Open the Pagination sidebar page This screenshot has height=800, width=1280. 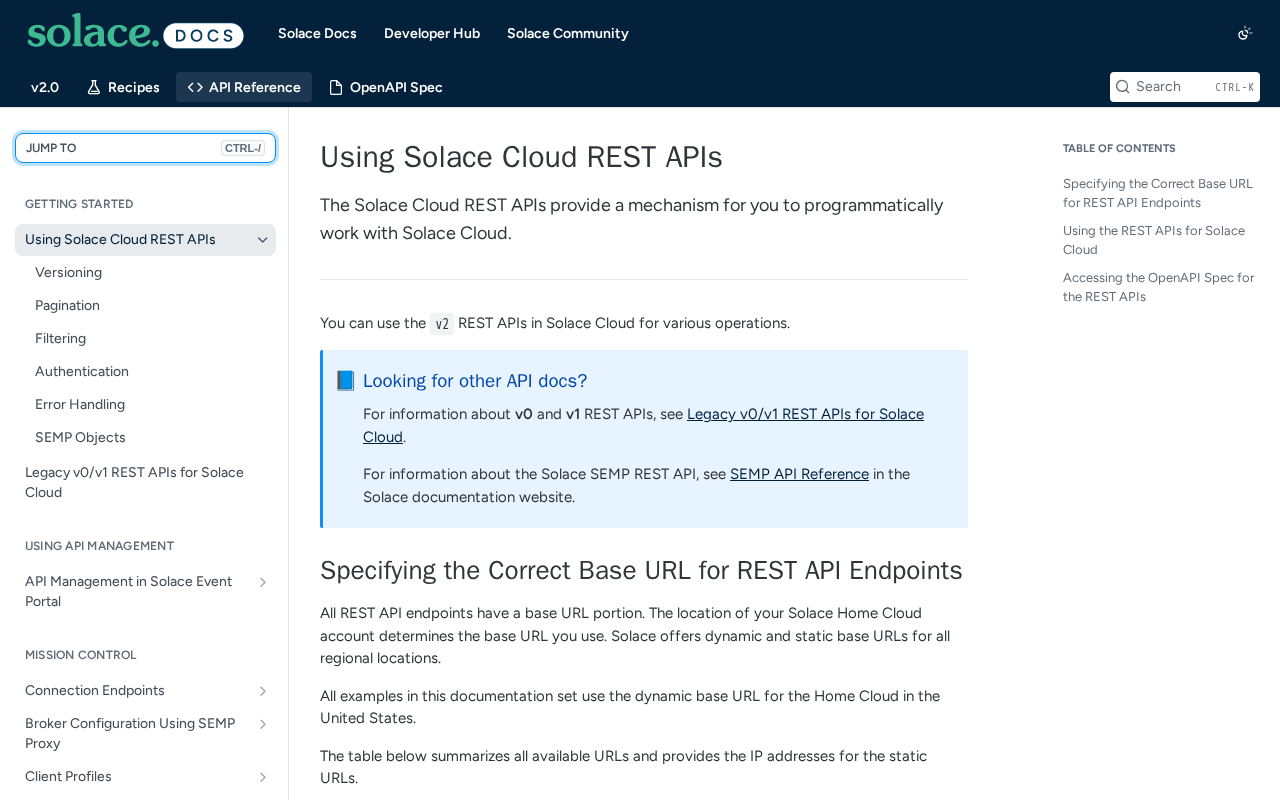(67, 306)
